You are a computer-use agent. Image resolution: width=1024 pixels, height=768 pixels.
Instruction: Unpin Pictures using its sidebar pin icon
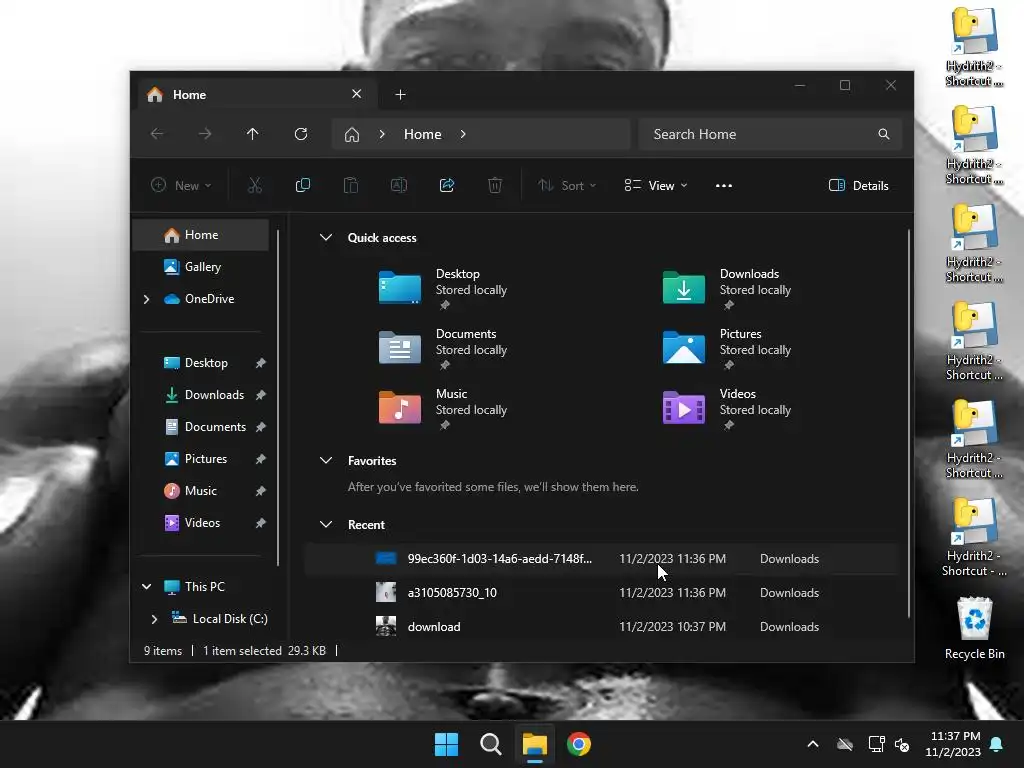coord(261,459)
